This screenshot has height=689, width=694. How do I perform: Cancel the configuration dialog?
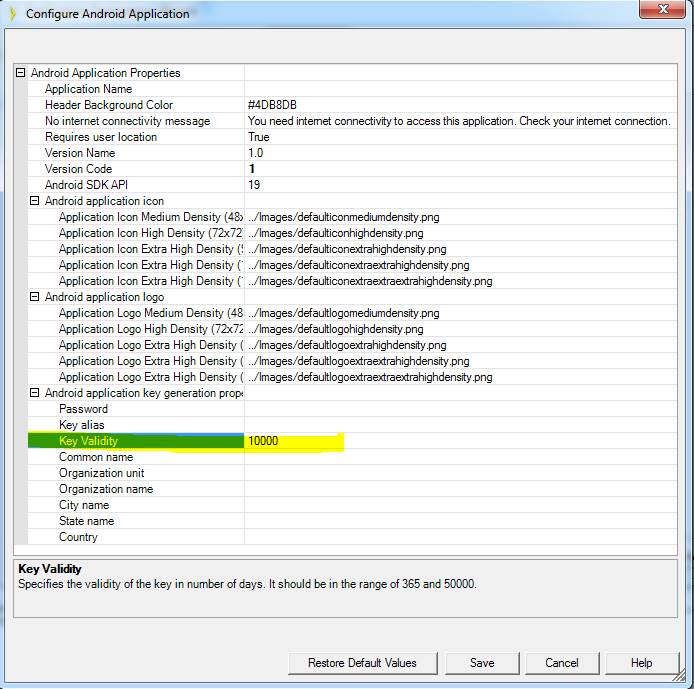pos(562,663)
